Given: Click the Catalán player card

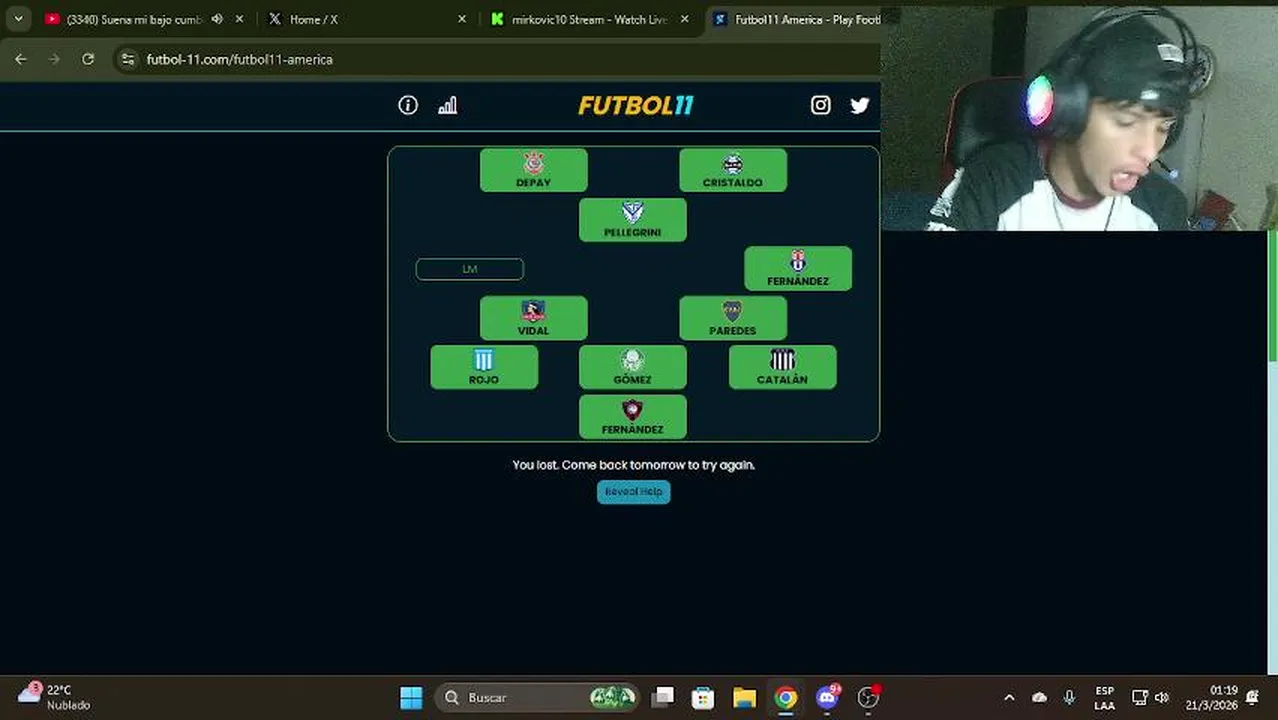Looking at the screenshot, I should coord(782,367).
